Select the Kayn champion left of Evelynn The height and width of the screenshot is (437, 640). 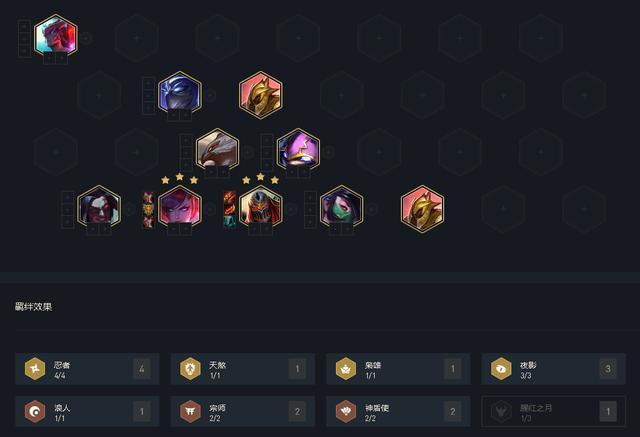pos(99,207)
